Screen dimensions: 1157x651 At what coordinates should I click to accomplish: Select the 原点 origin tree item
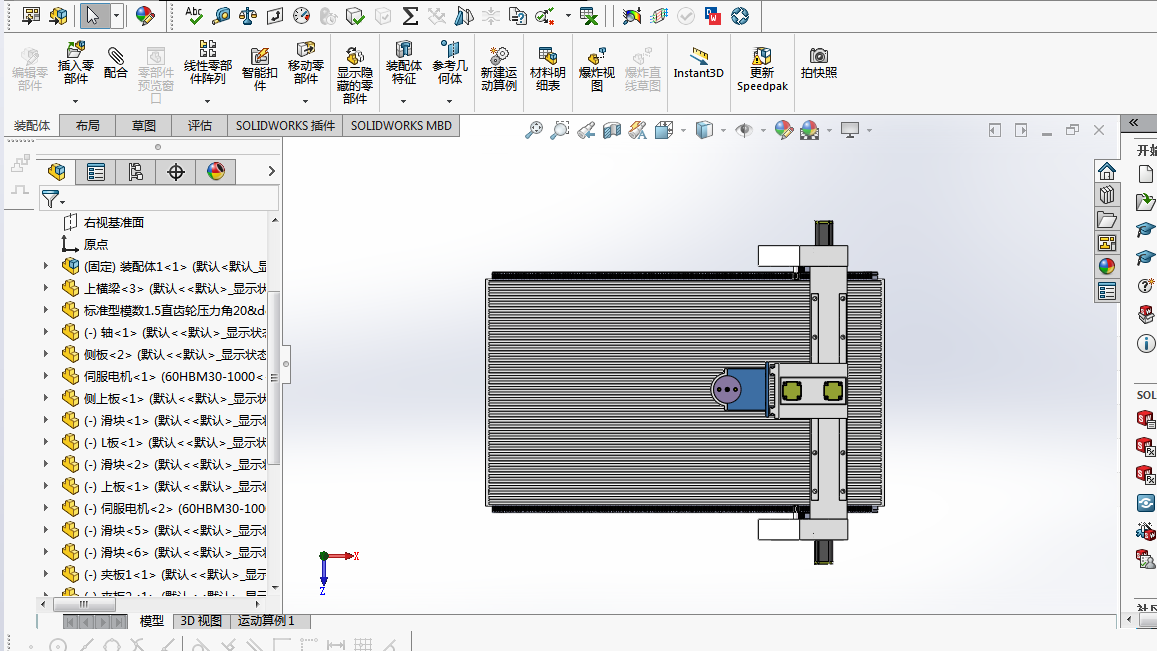pyautogui.click(x=96, y=245)
